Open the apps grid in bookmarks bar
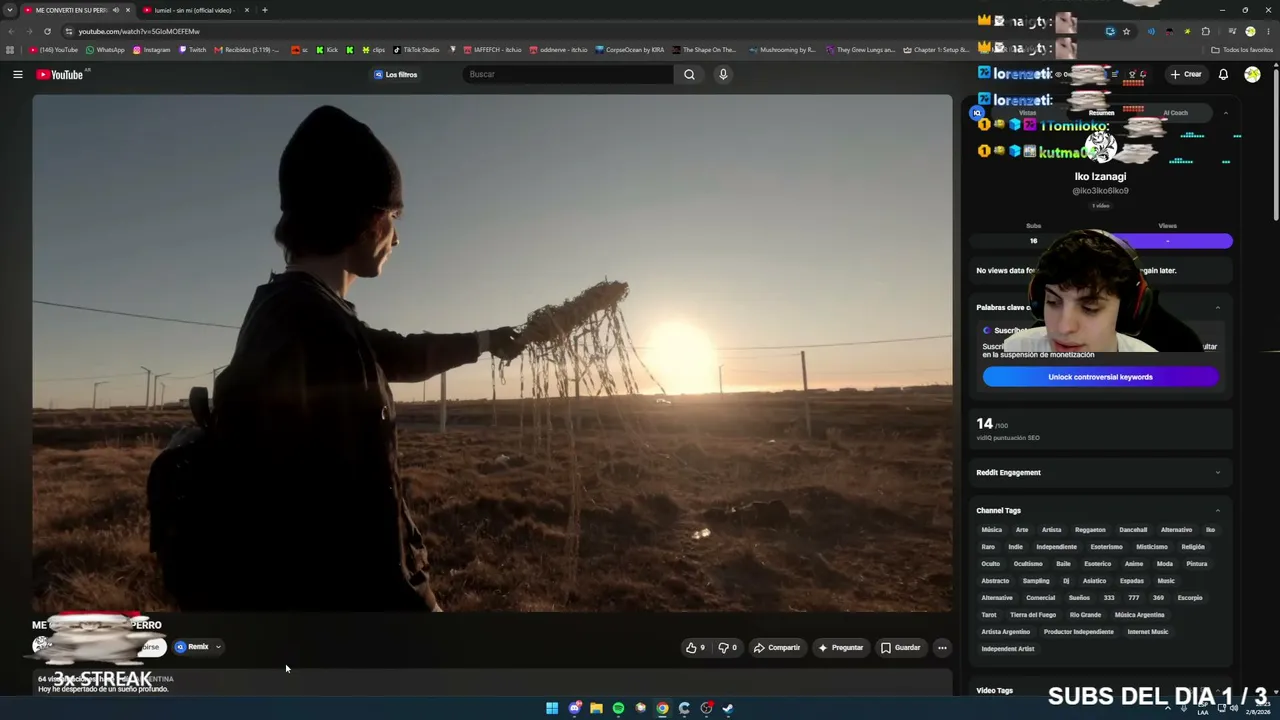This screenshot has width=1280, height=720. click(x=10, y=50)
